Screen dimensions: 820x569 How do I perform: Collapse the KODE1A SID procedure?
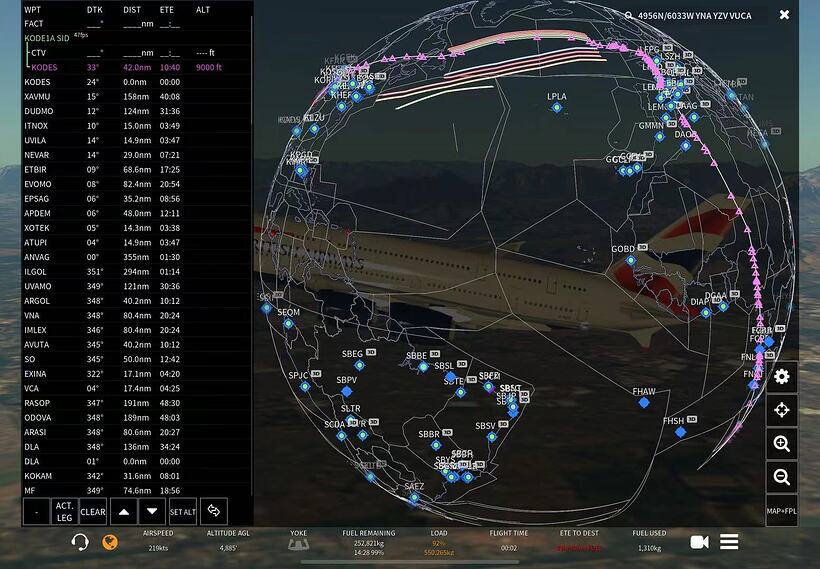47,38
